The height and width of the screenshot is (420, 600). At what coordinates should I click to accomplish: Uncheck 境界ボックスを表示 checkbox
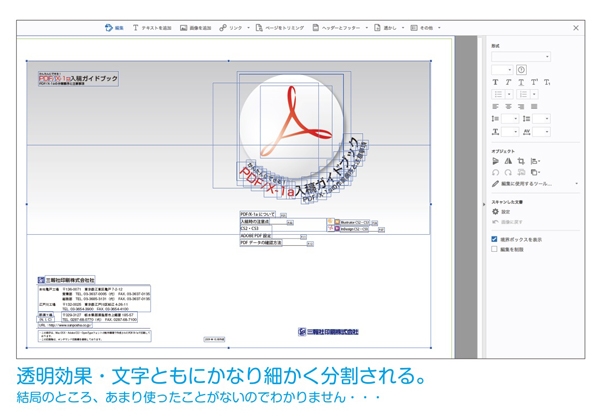(x=494, y=239)
